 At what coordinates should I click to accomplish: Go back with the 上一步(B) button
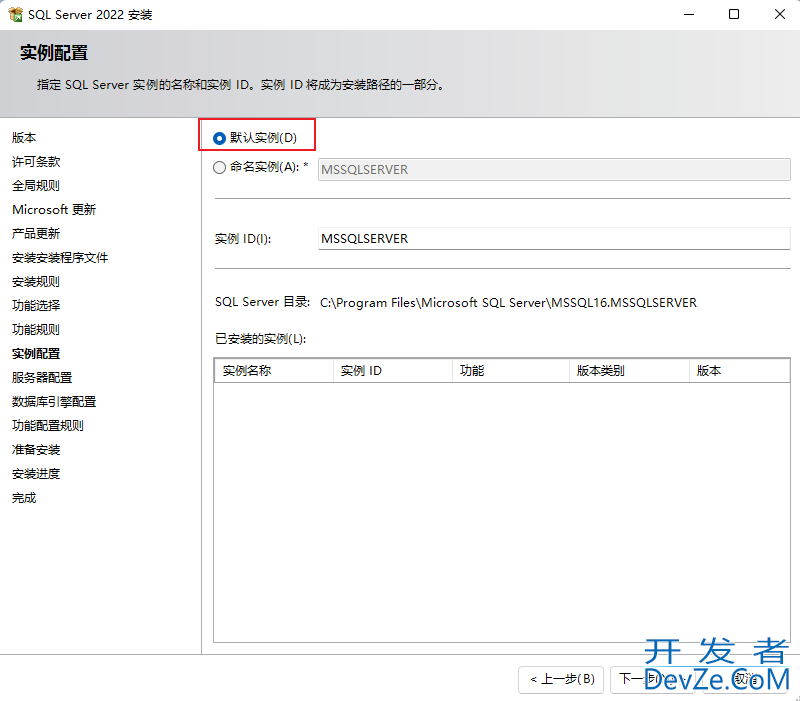point(561,679)
